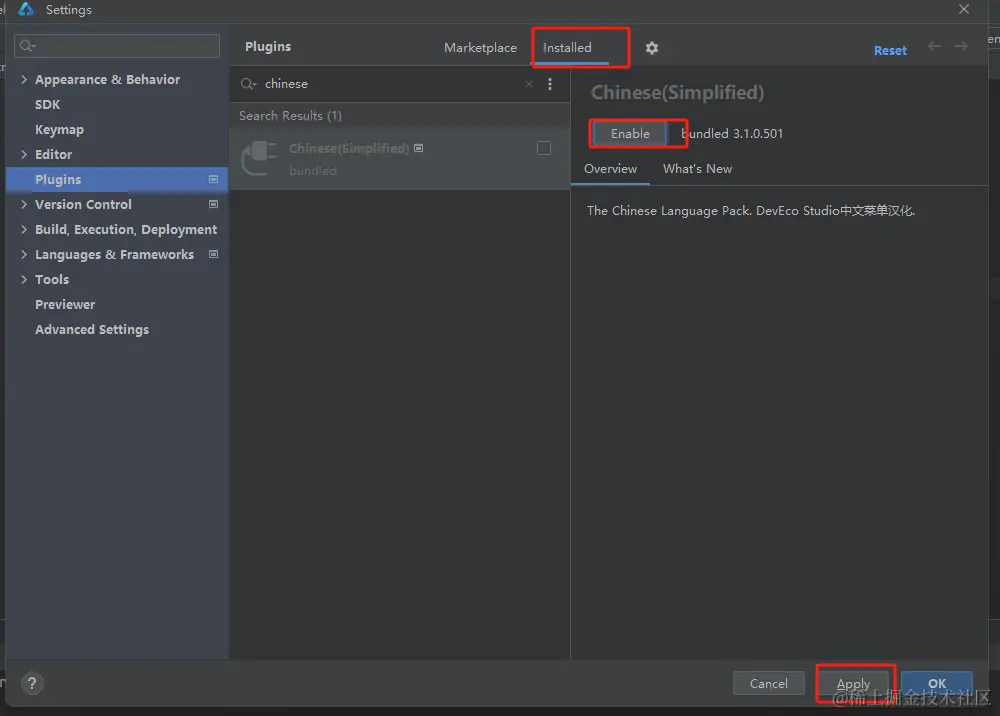Select SDK in settings tree

[47, 105]
